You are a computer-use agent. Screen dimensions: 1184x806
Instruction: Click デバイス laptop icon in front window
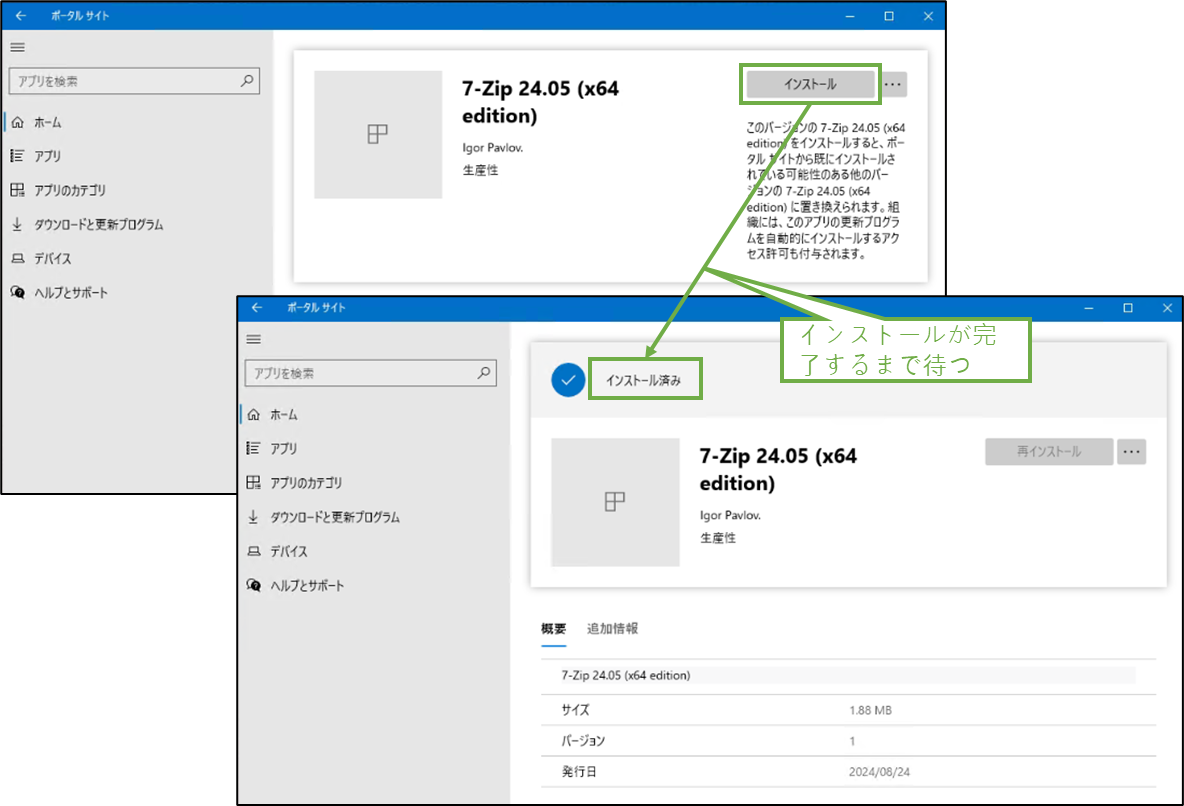(x=254, y=551)
